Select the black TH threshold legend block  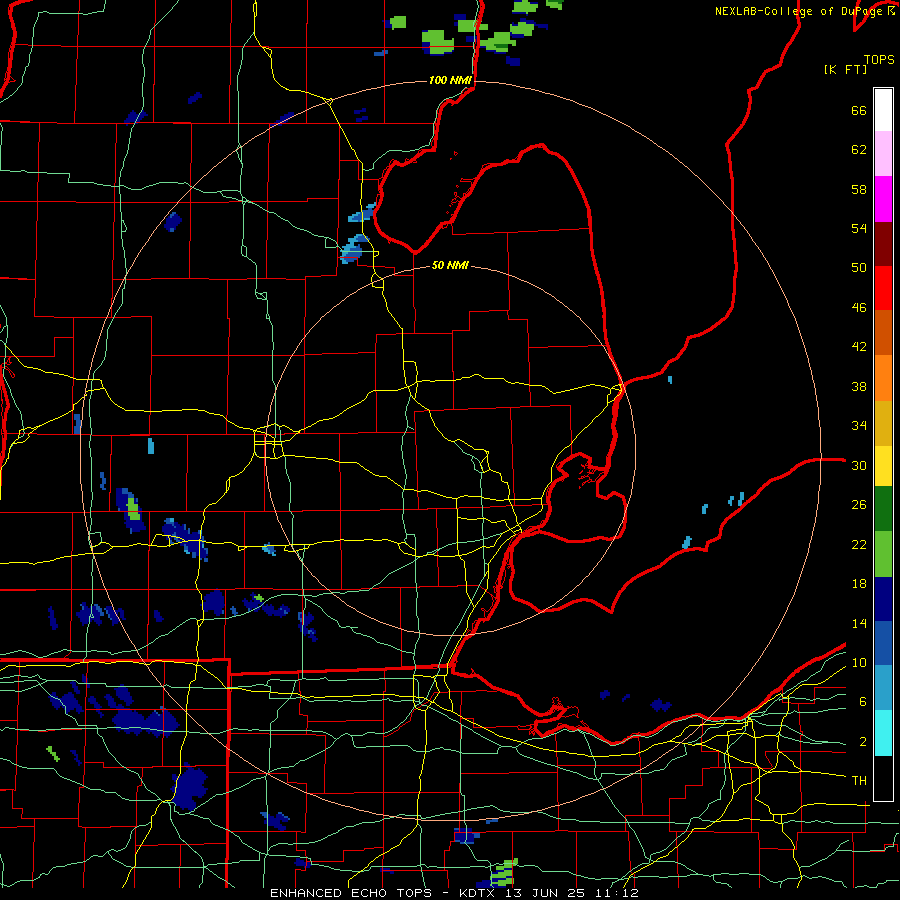883,778
